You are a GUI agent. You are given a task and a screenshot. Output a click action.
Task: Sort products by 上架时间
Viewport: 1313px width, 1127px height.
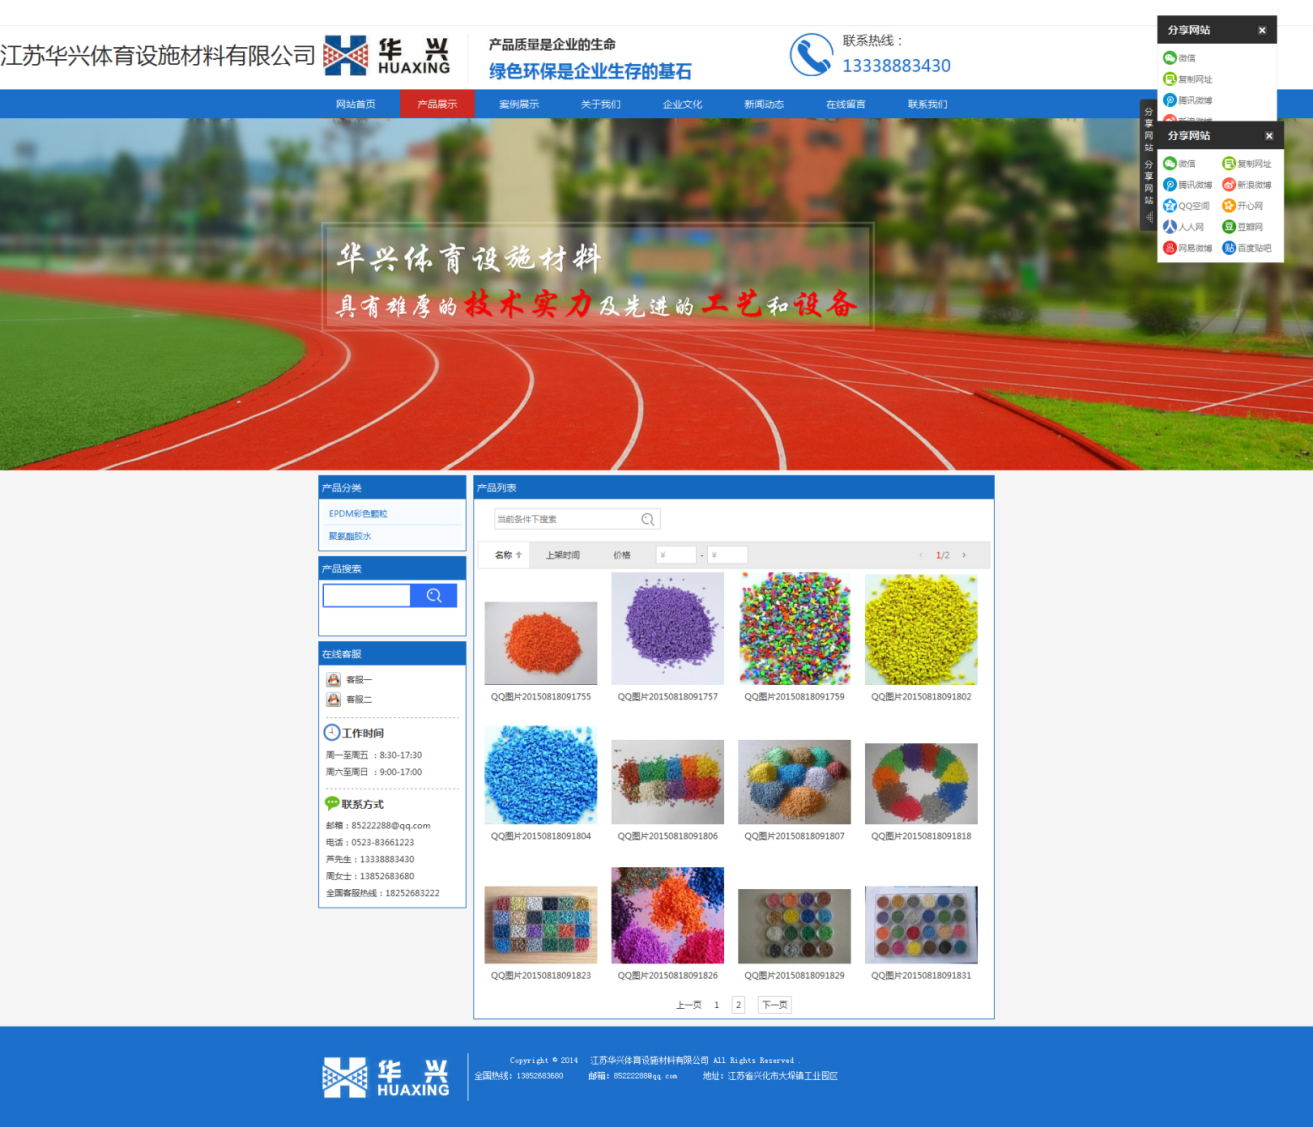[x=563, y=555]
